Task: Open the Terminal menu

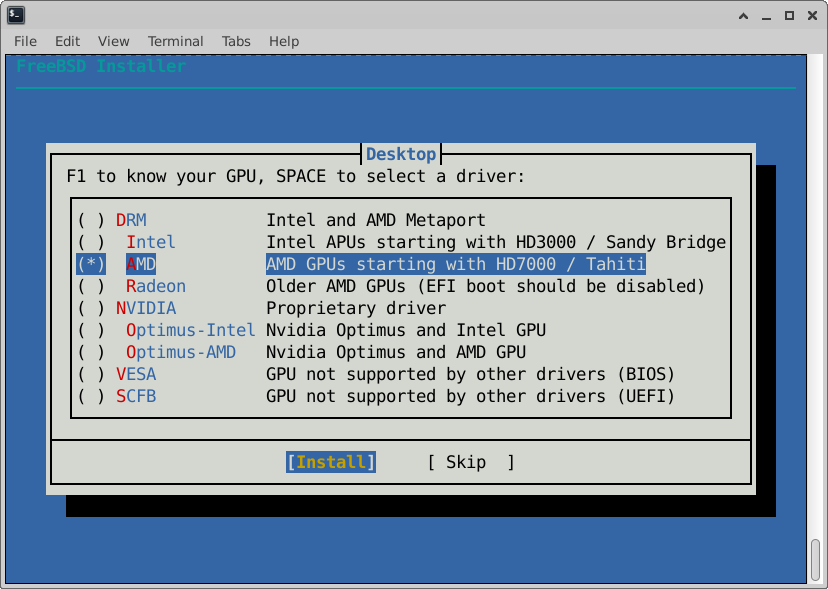Action: click(175, 41)
